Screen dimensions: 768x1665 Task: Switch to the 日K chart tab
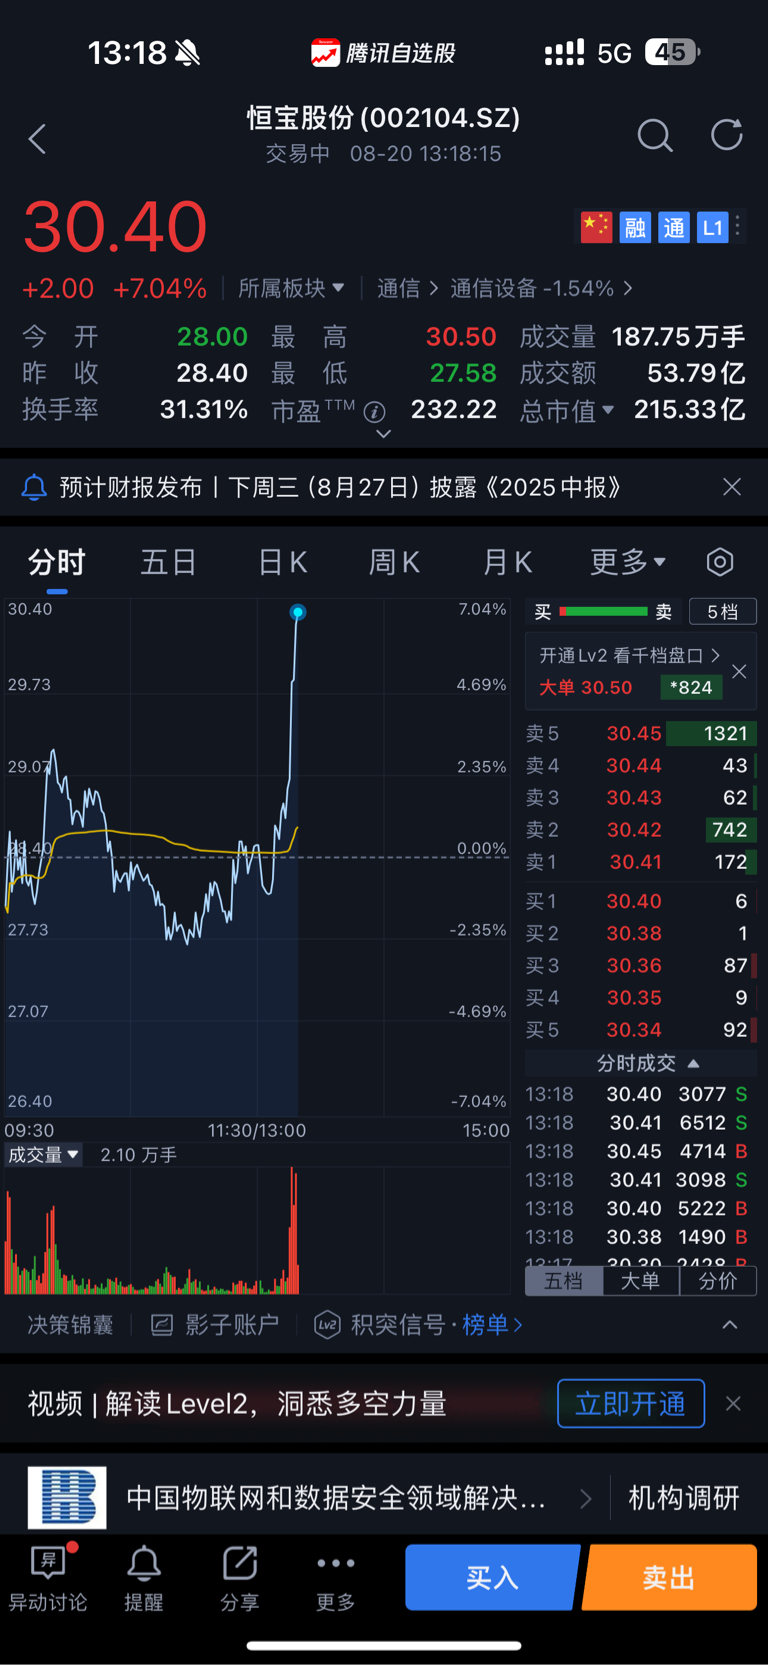[283, 562]
